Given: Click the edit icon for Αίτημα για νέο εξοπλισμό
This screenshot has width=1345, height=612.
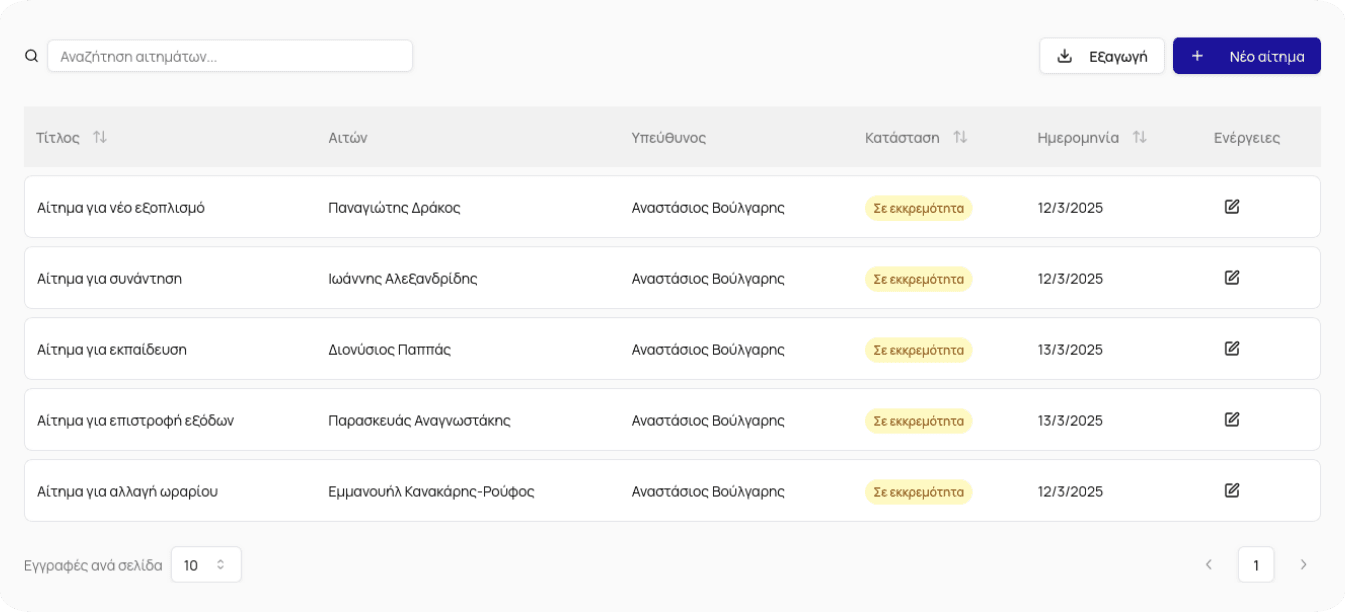Looking at the screenshot, I should point(1232,207).
